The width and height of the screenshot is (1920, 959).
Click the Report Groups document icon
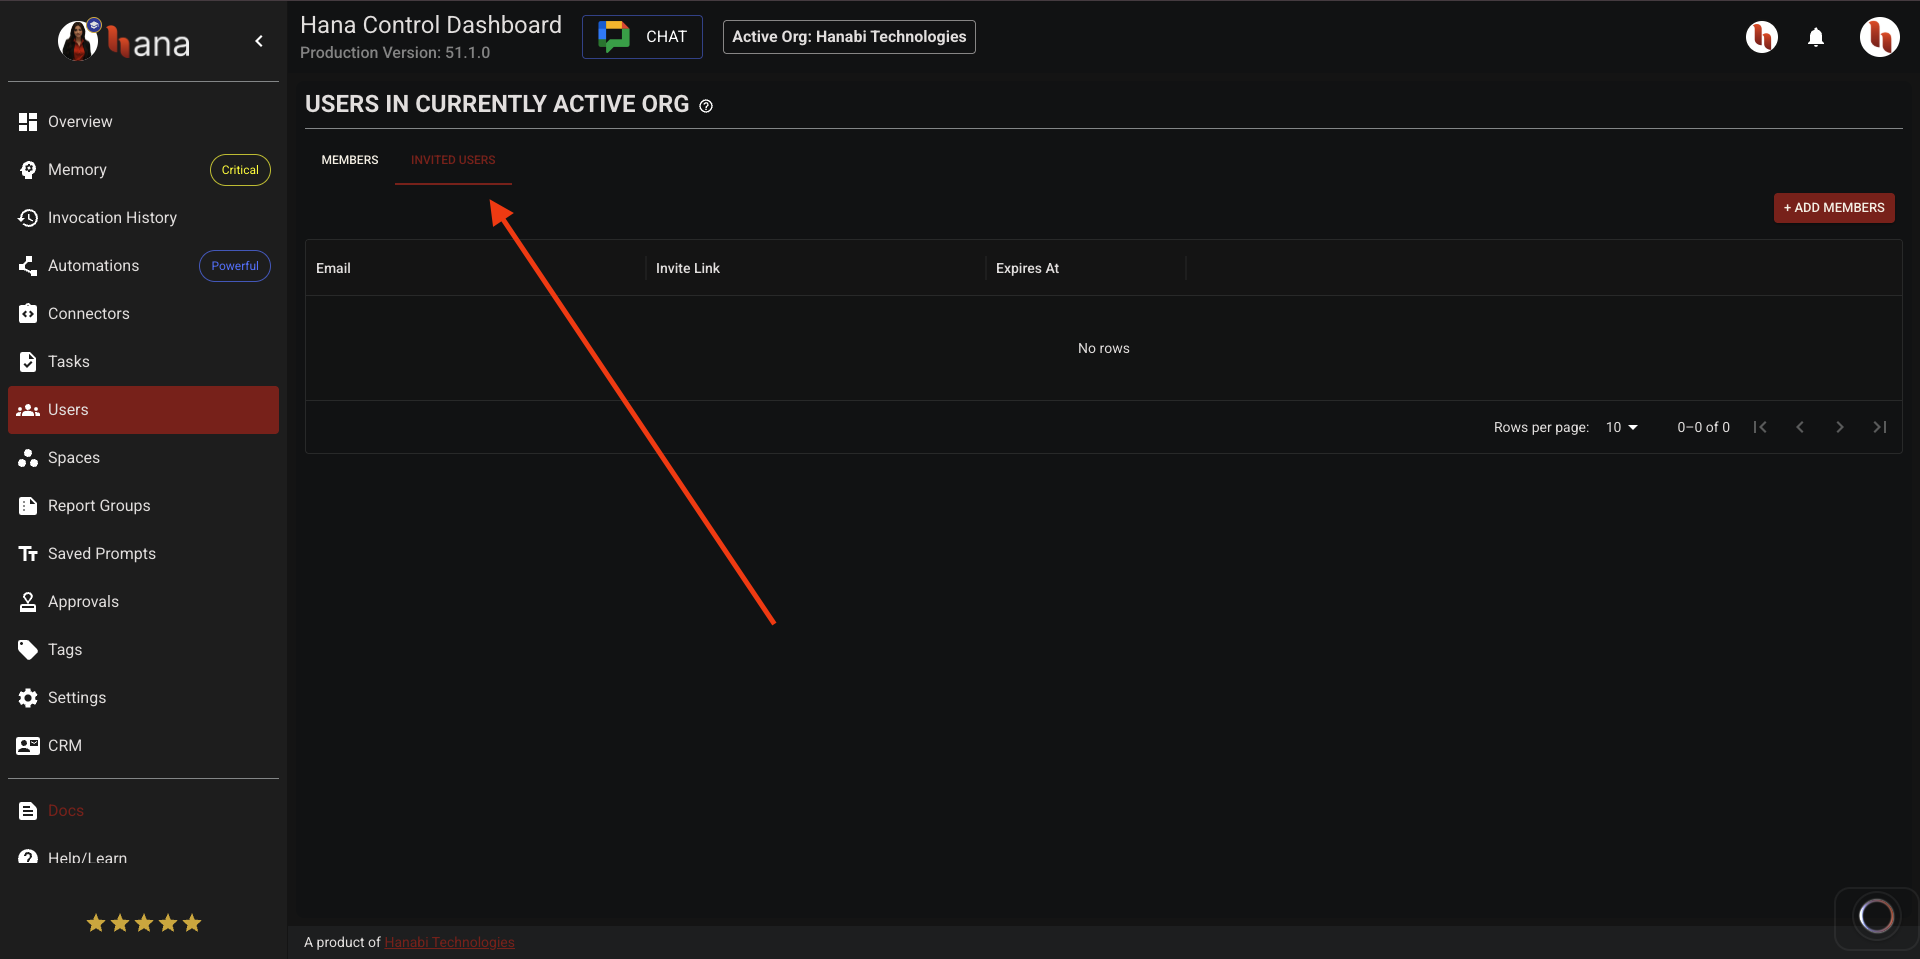(x=28, y=506)
